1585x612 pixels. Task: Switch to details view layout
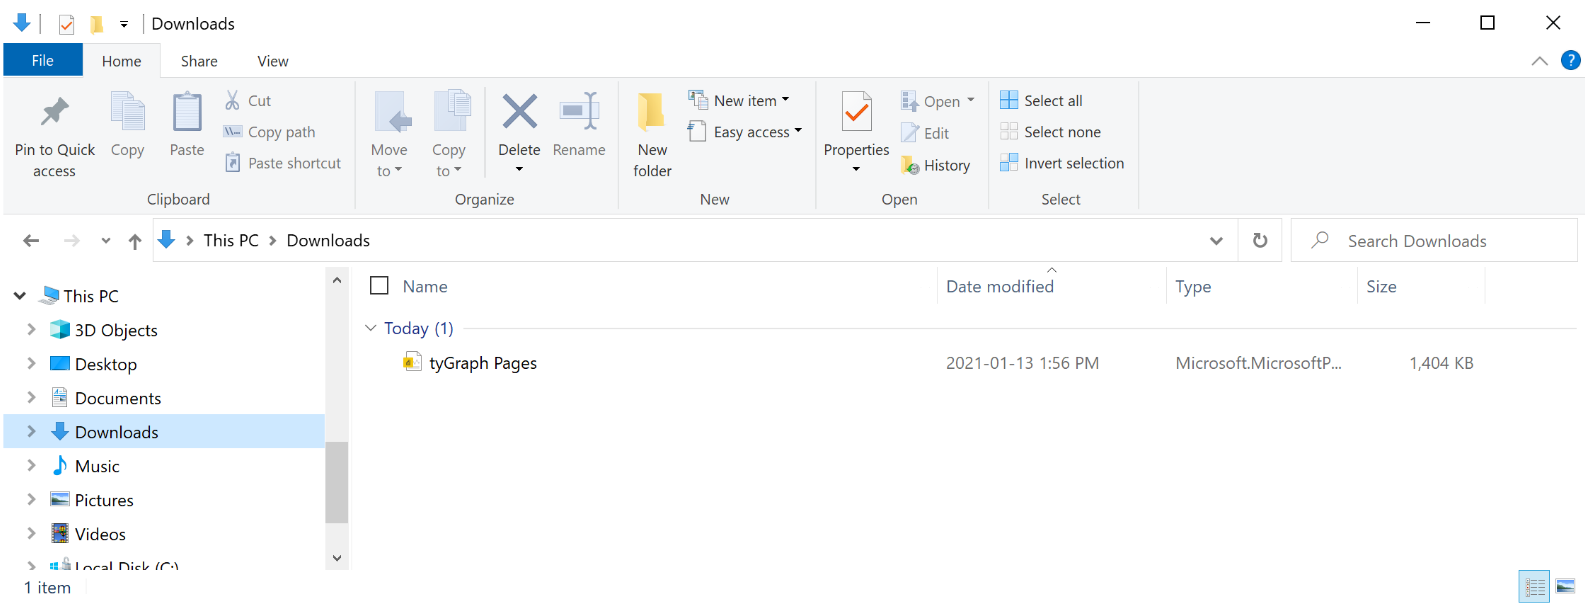[1535, 586]
